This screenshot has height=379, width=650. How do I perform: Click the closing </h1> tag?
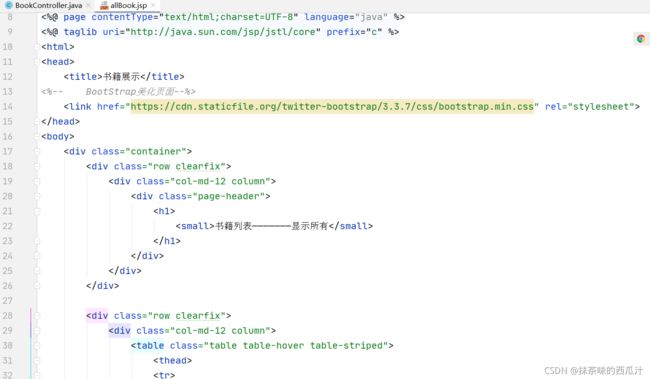point(167,241)
